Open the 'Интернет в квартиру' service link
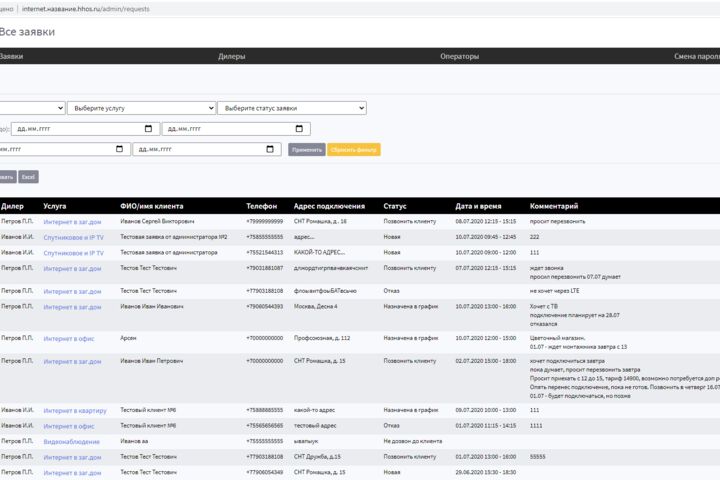The width and height of the screenshot is (720, 480). click(x=75, y=411)
